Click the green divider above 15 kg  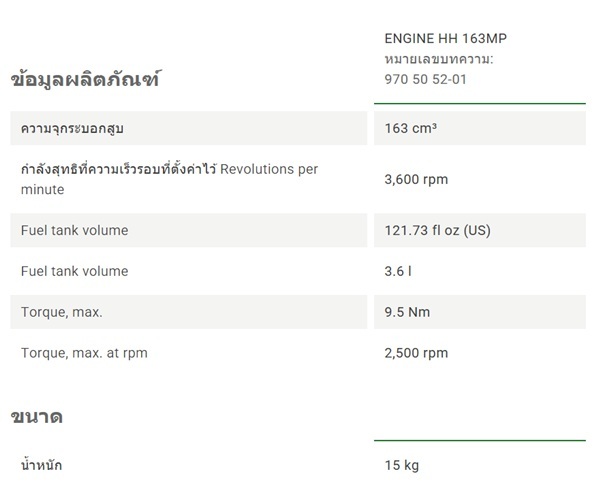pos(480,440)
